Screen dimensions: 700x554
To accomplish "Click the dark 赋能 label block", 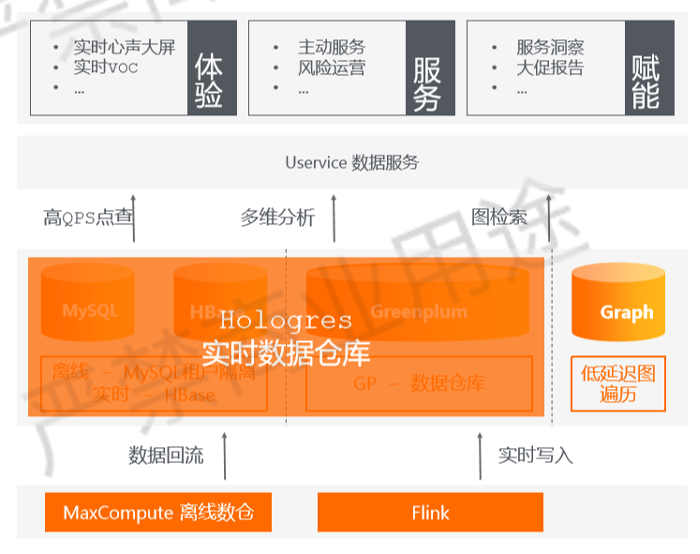I will point(650,68).
